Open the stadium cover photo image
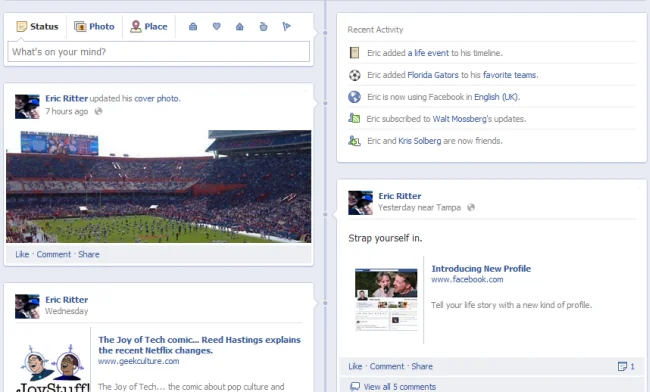This screenshot has width=650, height=392. [159, 186]
